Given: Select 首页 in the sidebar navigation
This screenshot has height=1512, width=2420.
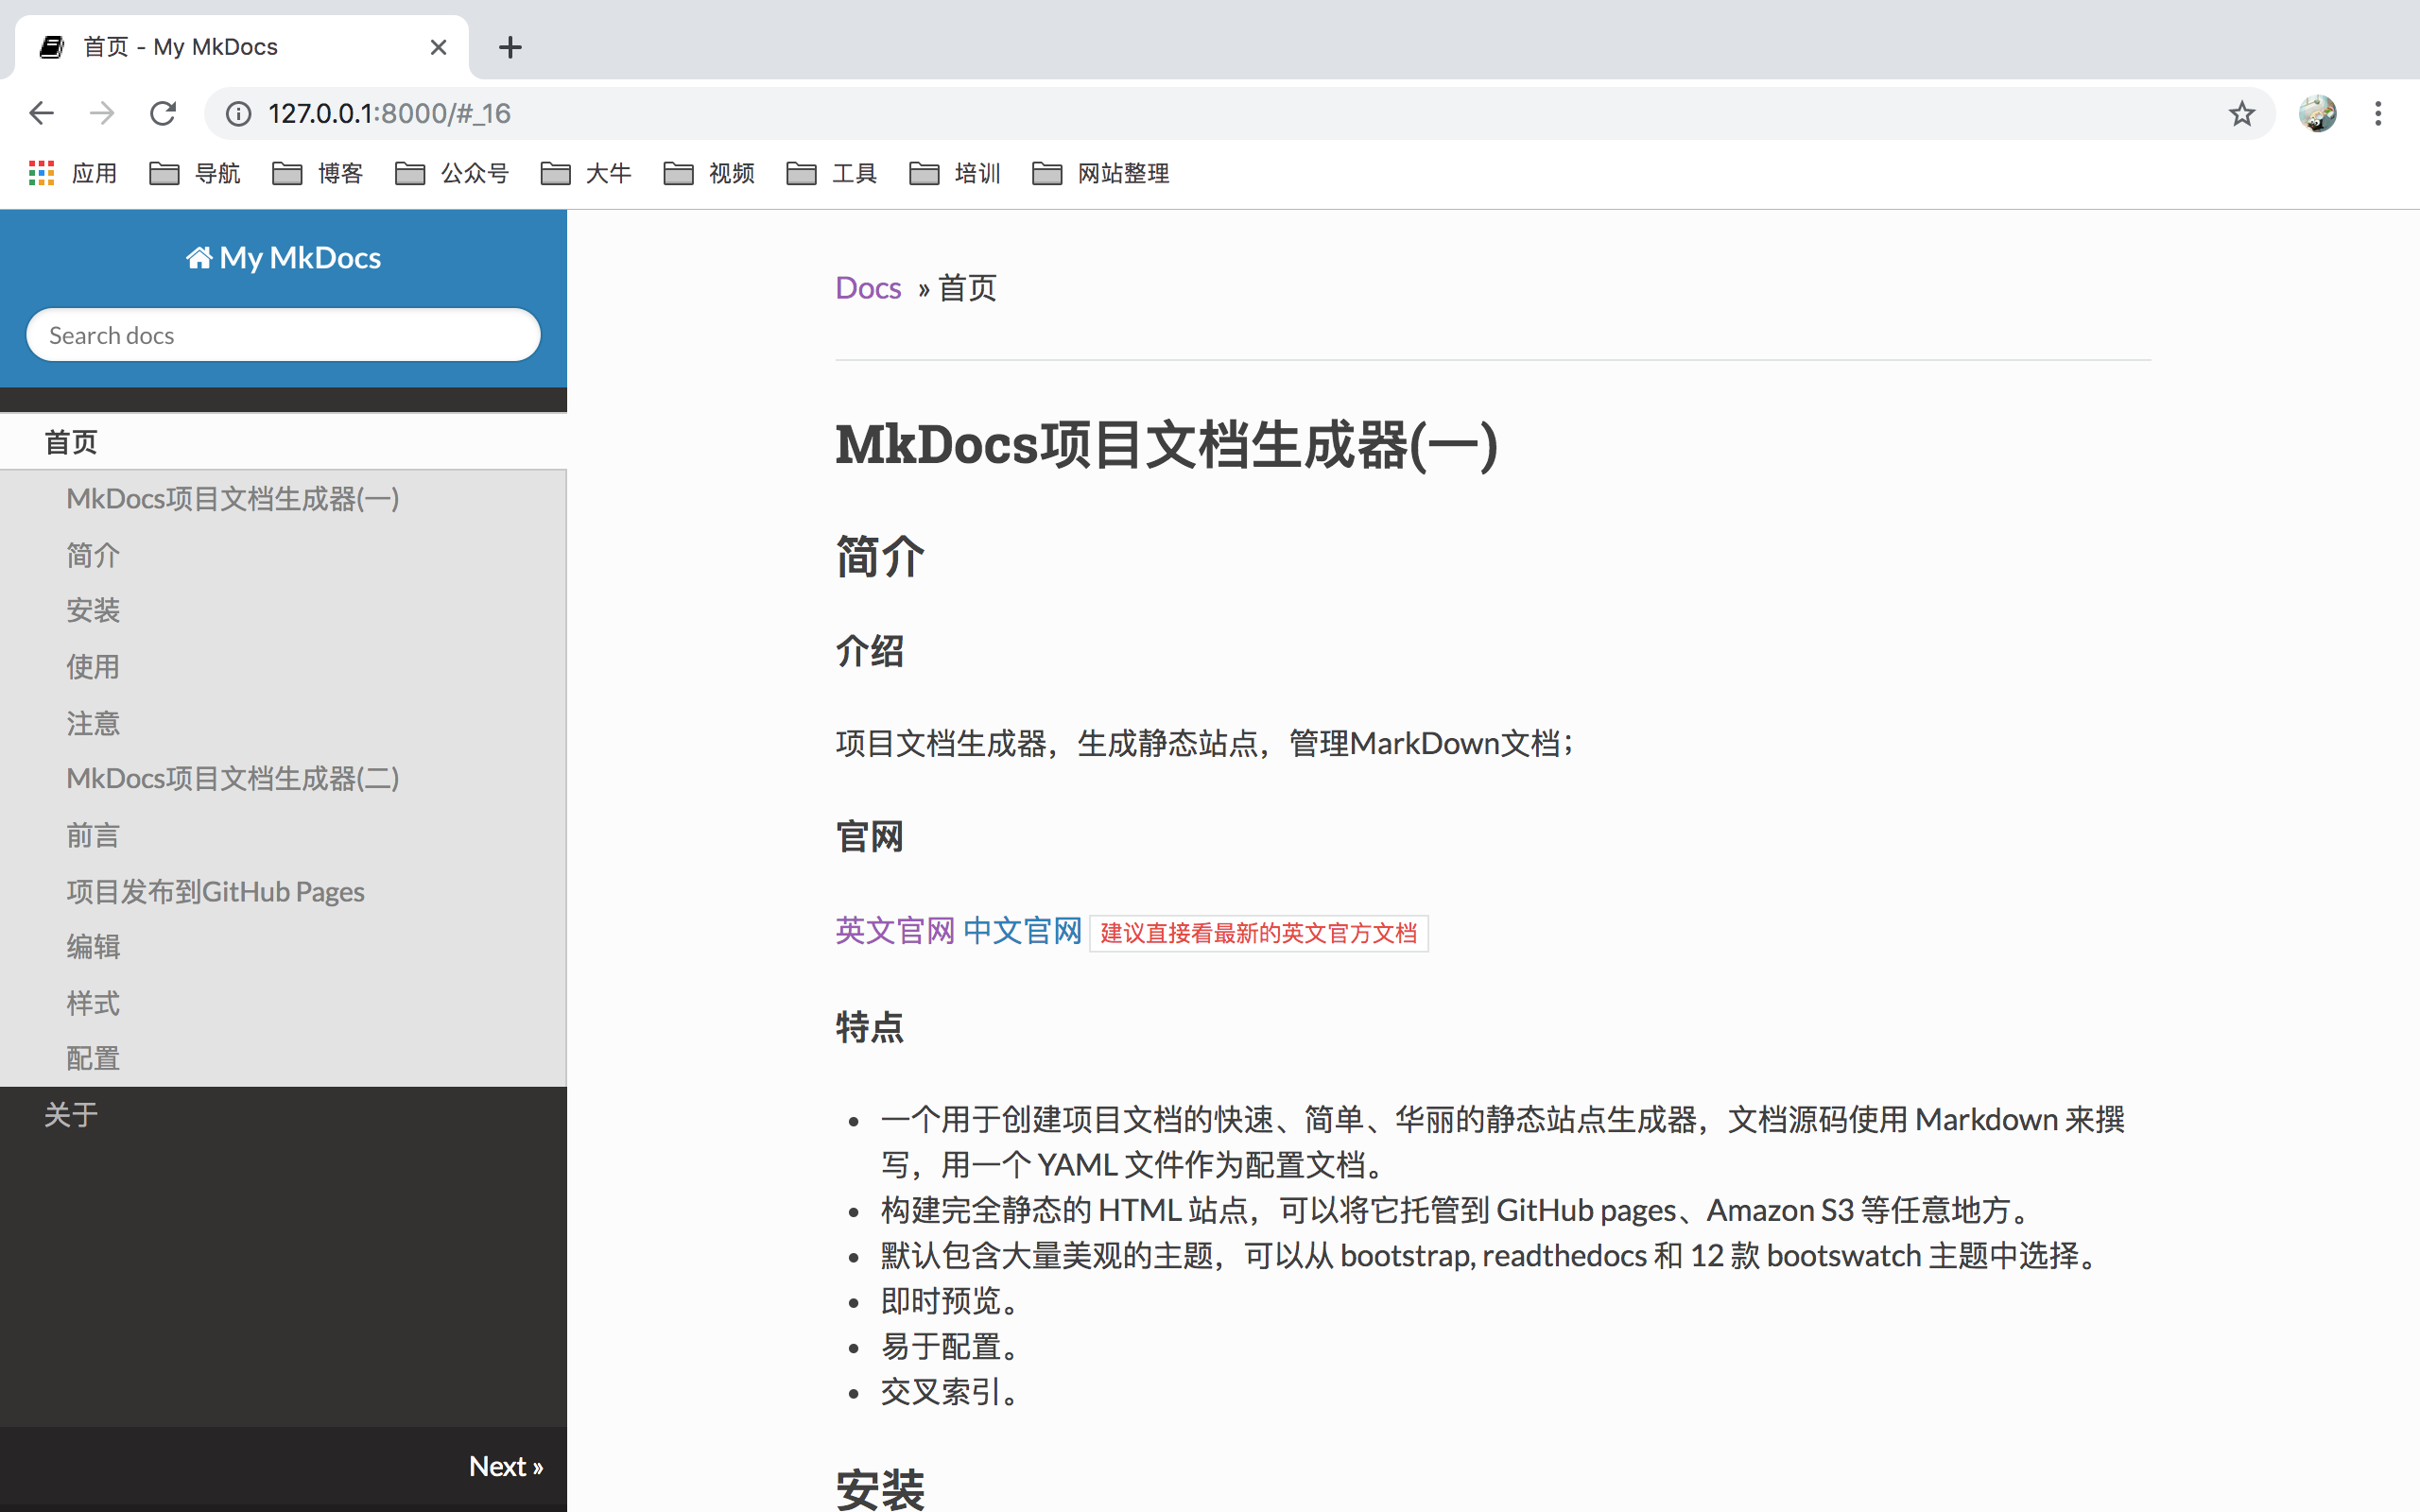Looking at the screenshot, I should coord(70,441).
